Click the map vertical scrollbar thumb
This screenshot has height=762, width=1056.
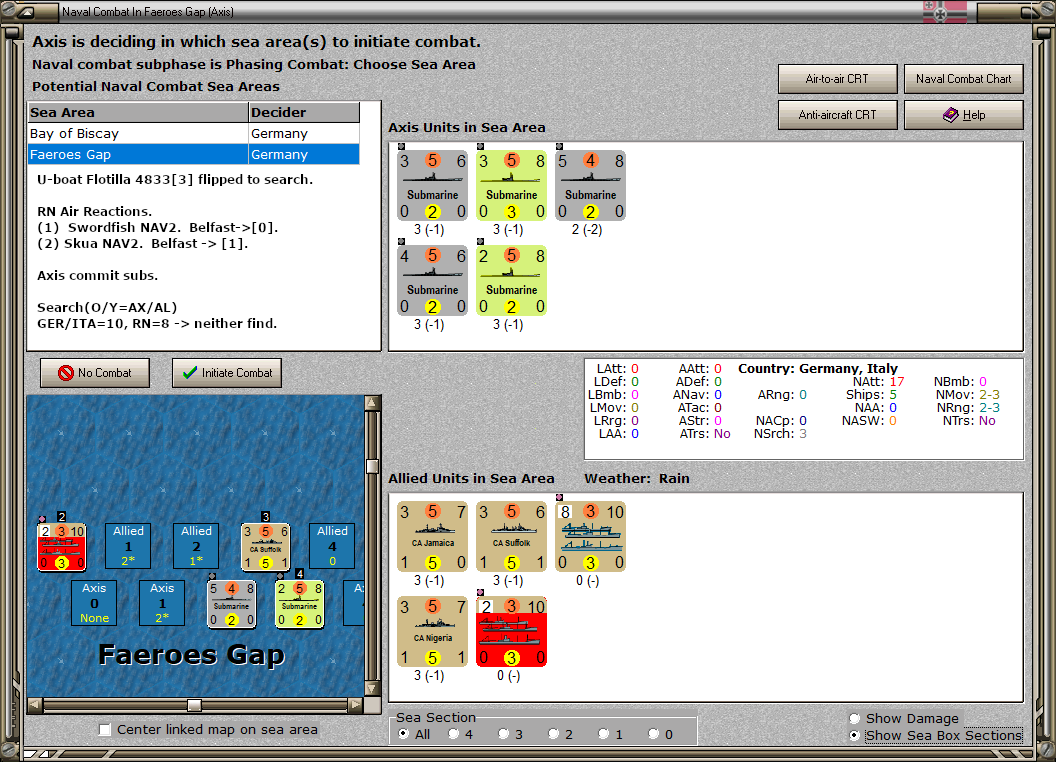[x=372, y=466]
